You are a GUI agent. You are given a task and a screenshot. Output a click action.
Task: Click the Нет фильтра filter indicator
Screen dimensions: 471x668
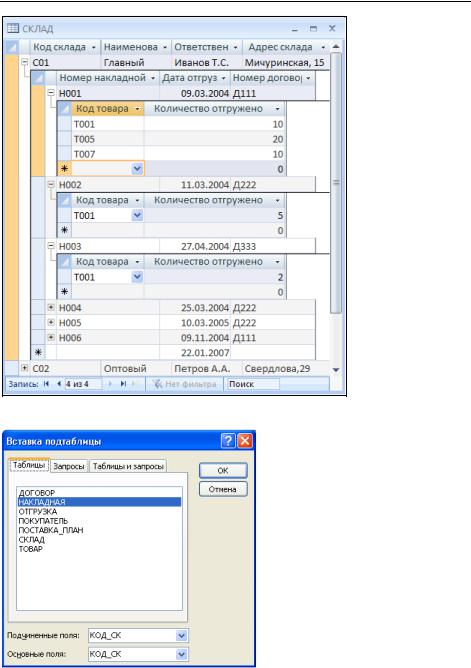click(184, 384)
